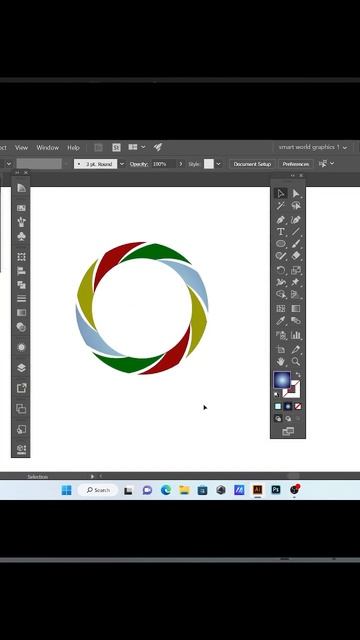Select the Rotate tool

[x=281, y=270]
